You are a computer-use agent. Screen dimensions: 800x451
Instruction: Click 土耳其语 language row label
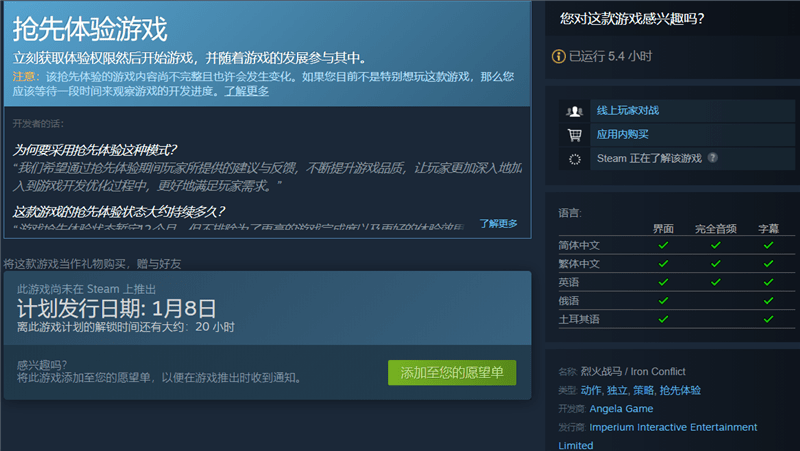579,319
